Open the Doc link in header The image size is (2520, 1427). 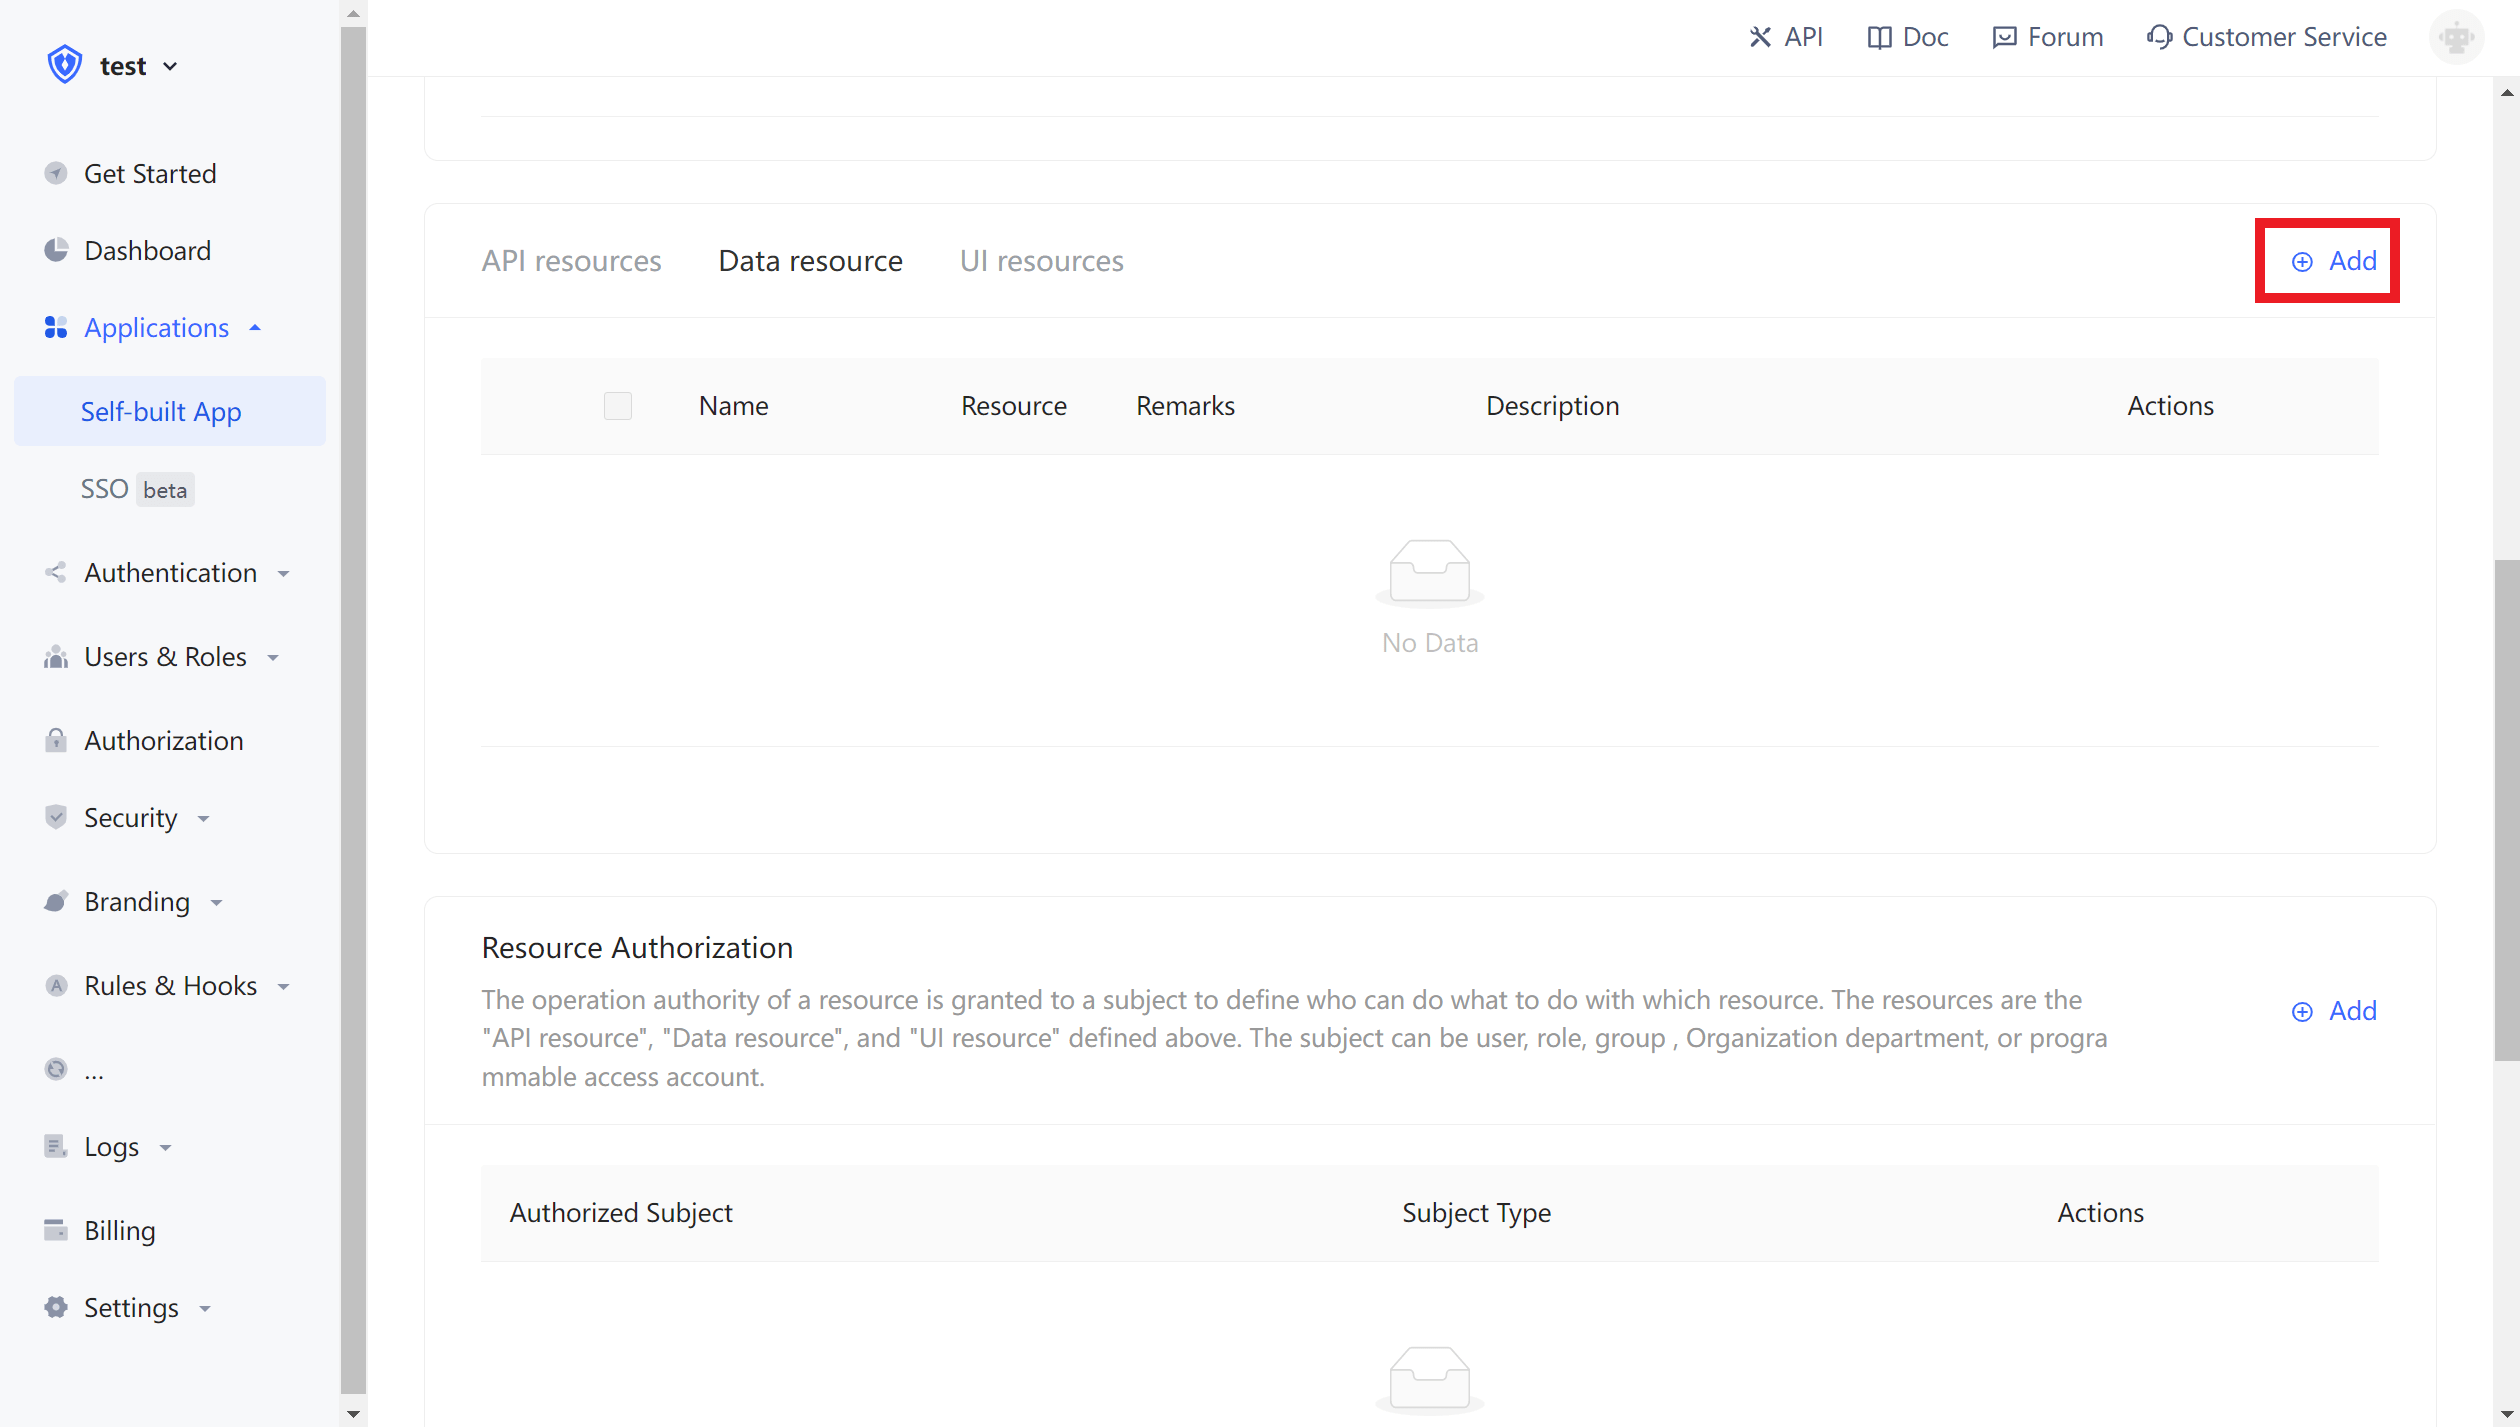[x=1908, y=37]
